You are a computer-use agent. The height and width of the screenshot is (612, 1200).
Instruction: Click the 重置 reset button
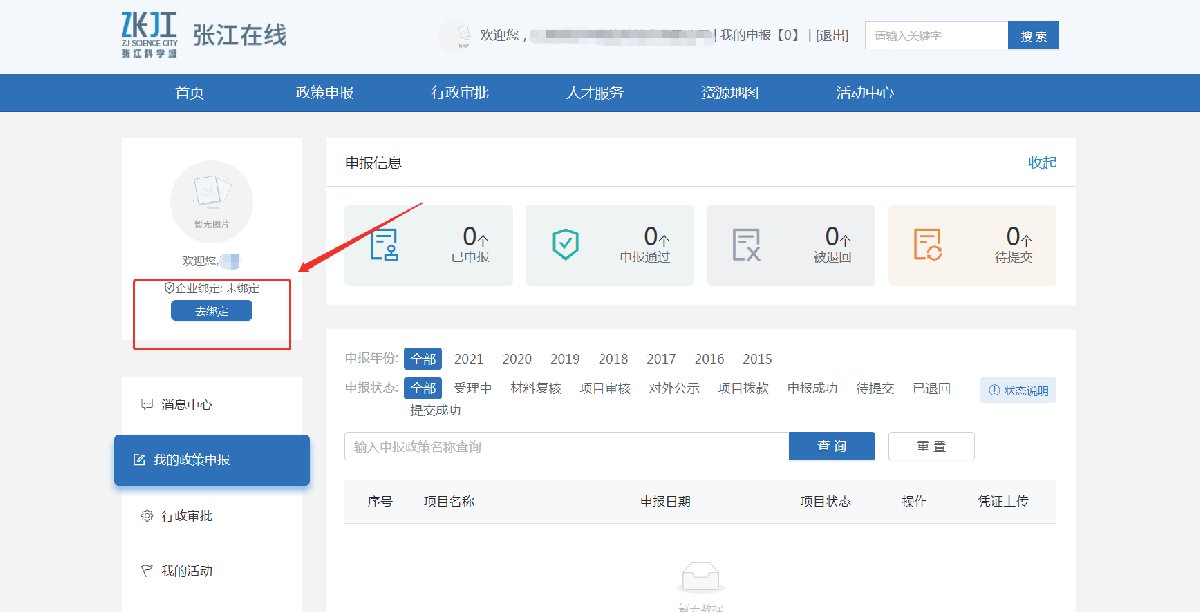tap(931, 446)
